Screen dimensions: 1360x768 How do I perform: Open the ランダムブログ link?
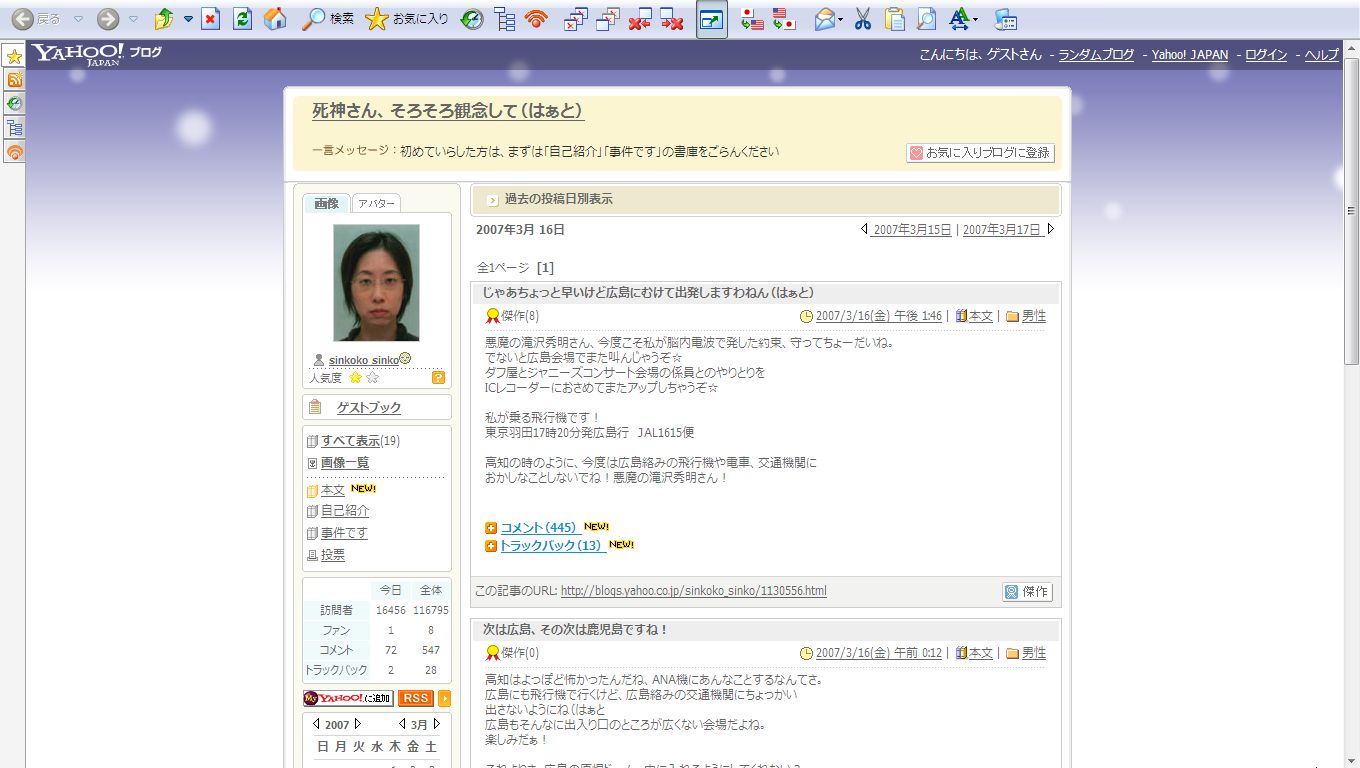coord(1096,55)
